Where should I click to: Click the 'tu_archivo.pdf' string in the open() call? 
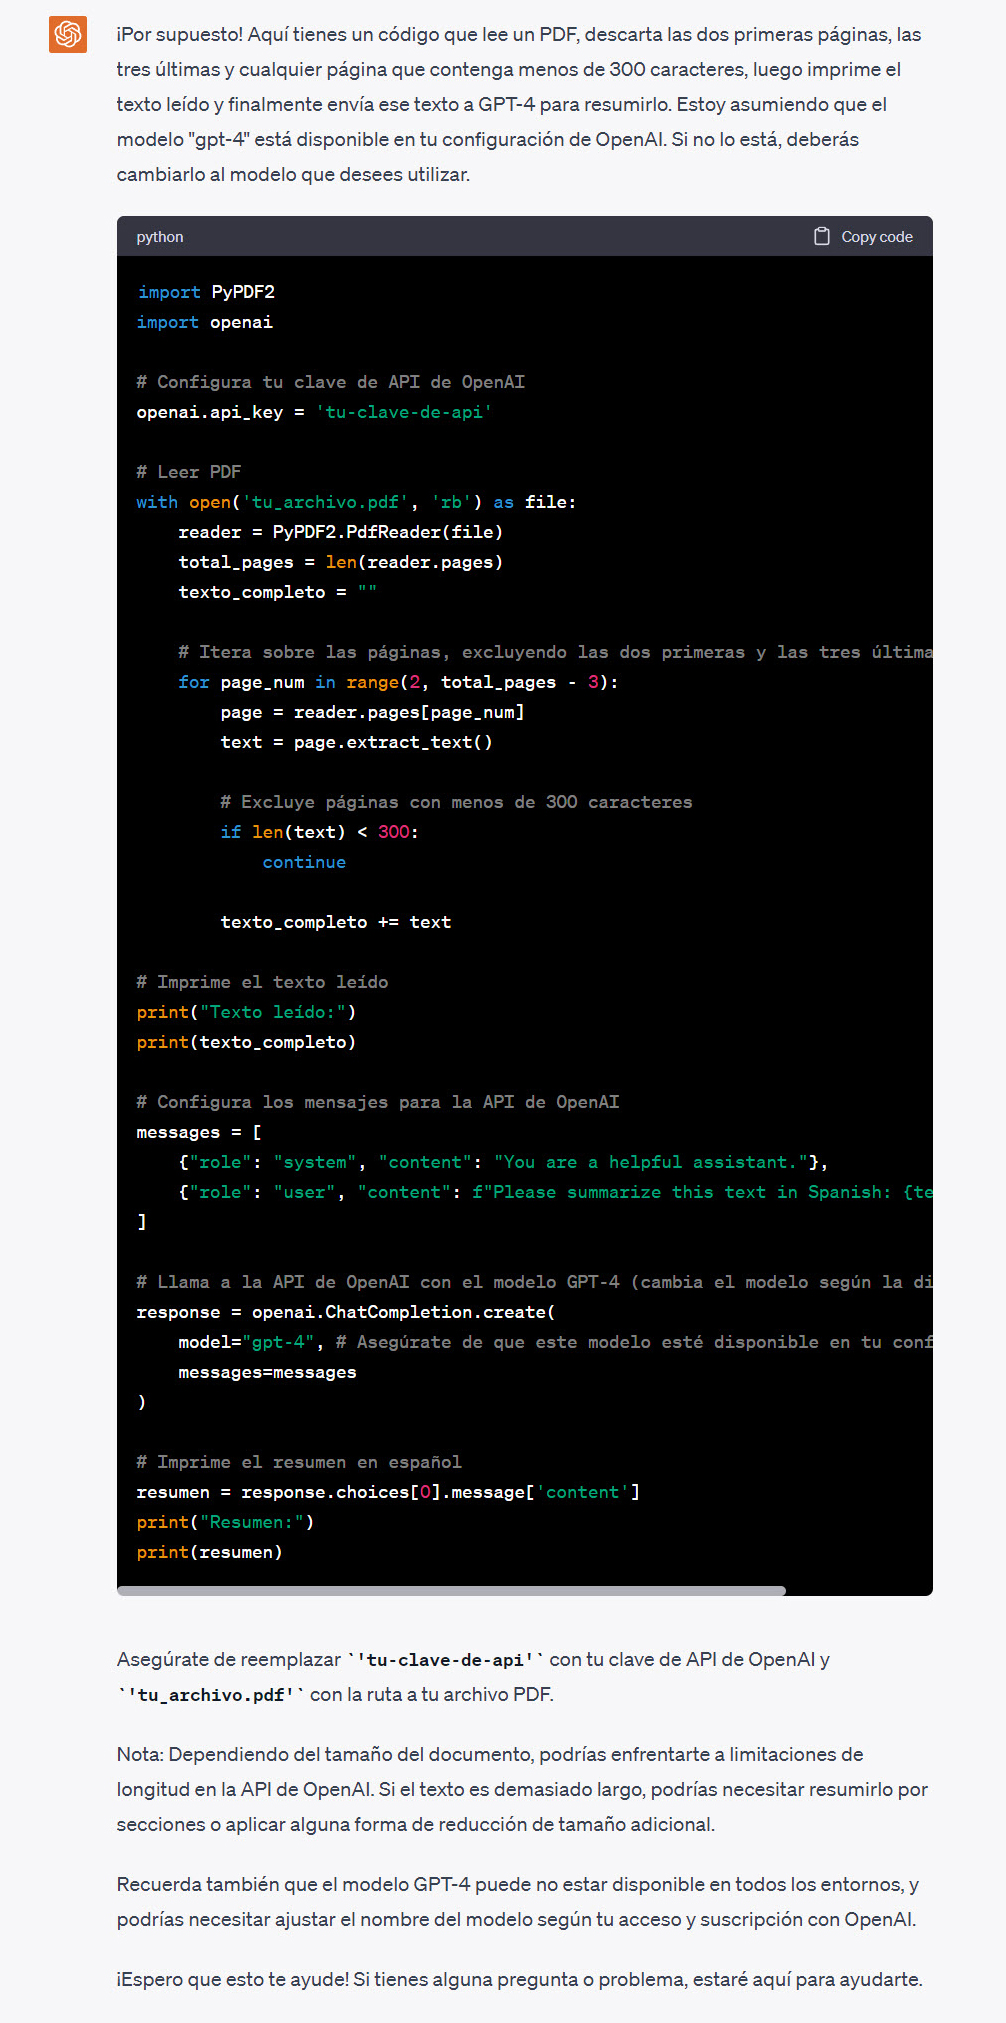click(x=325, y=502)
